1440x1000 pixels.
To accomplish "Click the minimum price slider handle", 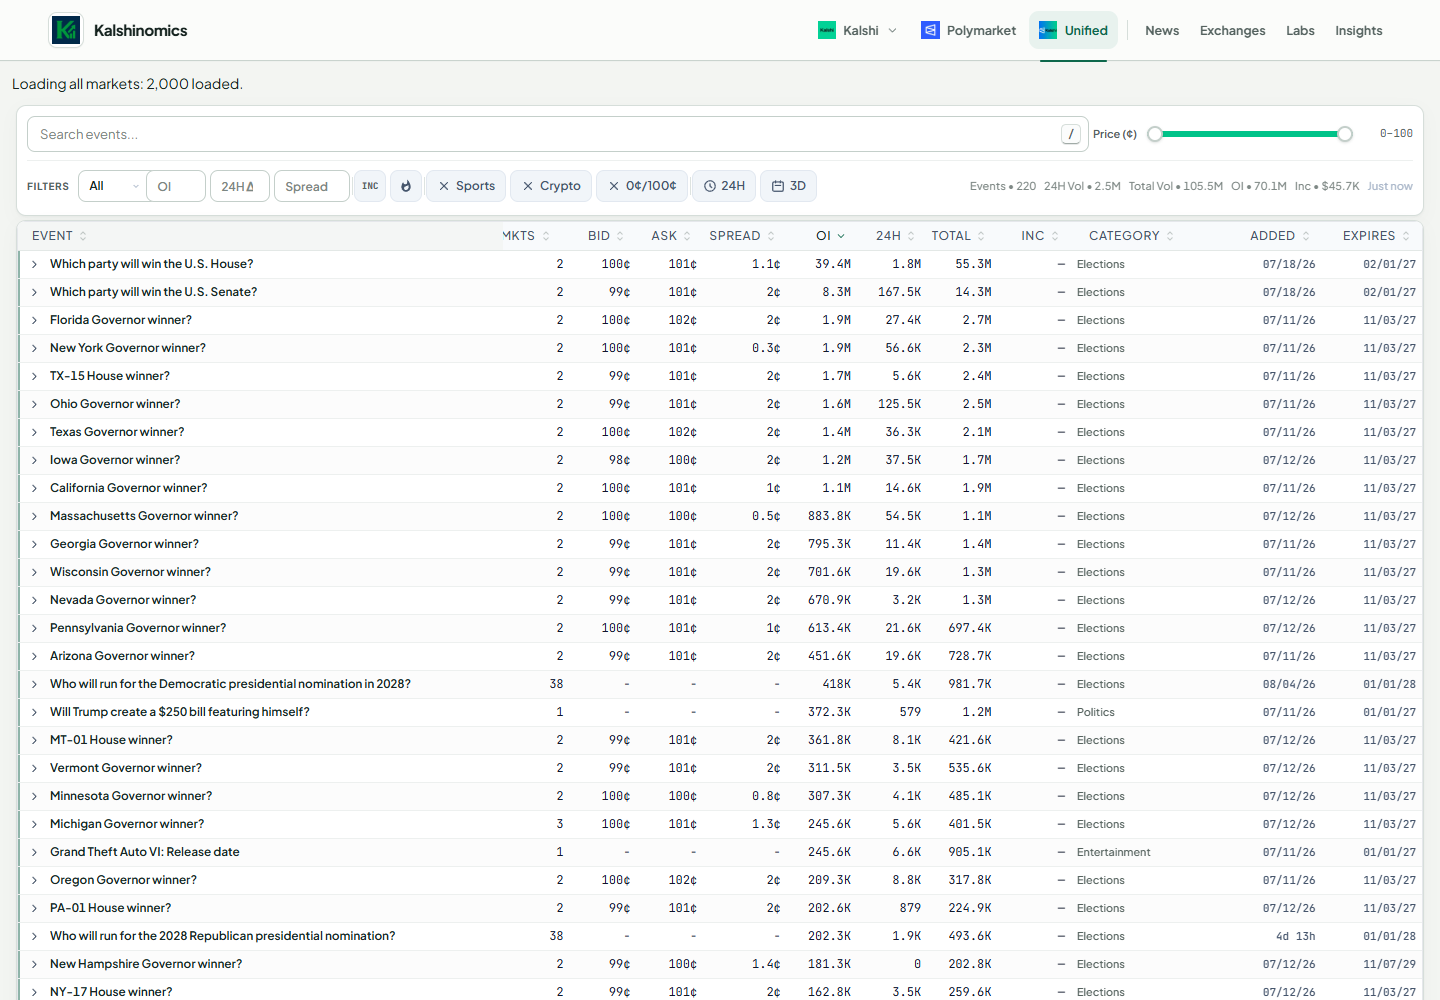I will (1155, 134).
